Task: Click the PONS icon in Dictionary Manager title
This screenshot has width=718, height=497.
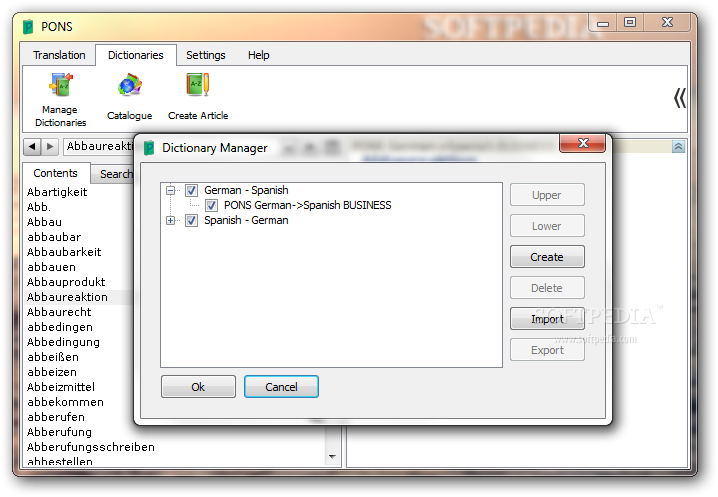Action: pos(149,148)
